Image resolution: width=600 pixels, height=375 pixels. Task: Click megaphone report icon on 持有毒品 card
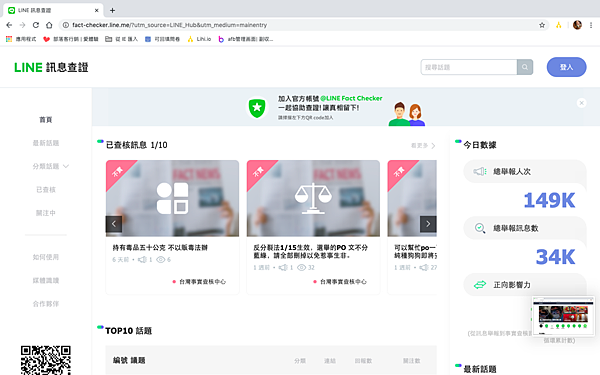click(142, 259)
